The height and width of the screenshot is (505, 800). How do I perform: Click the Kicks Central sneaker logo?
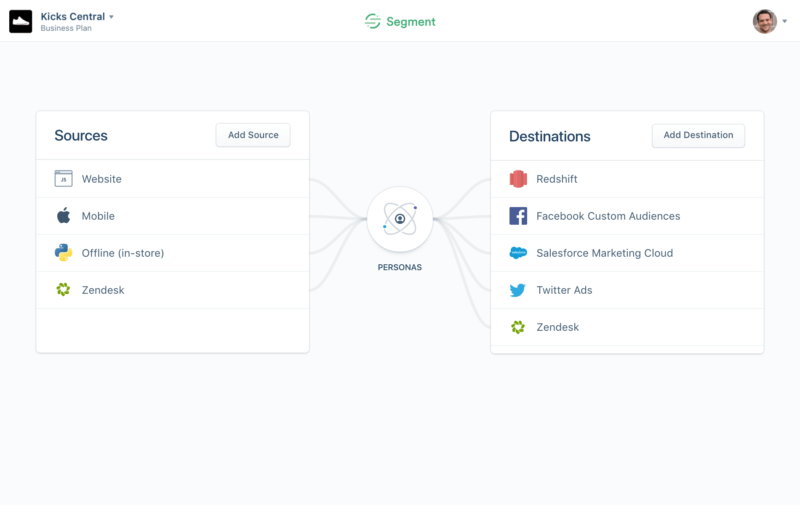coord(20,21)
